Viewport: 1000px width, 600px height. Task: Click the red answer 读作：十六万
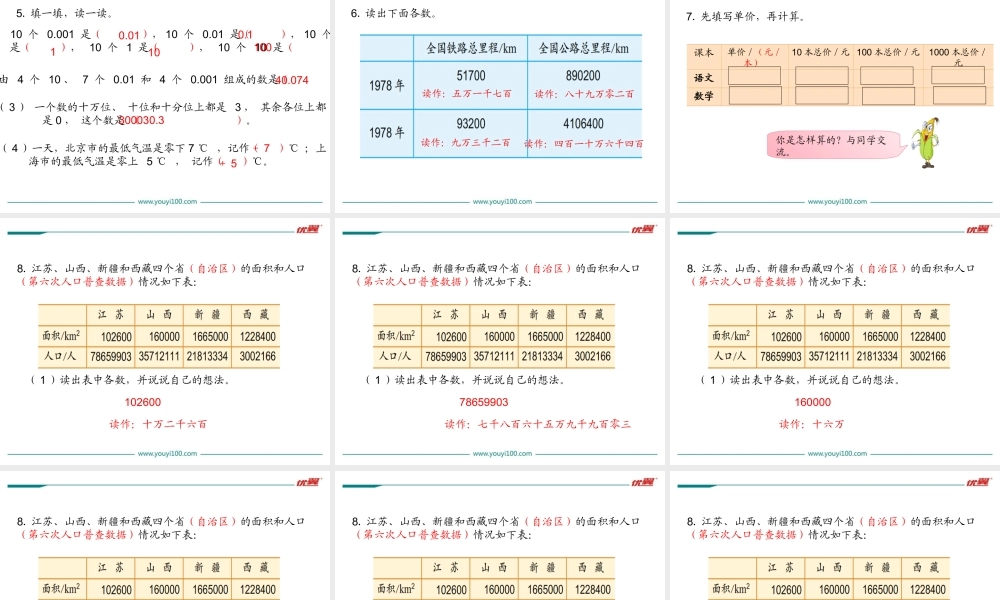tap(812, 424)
